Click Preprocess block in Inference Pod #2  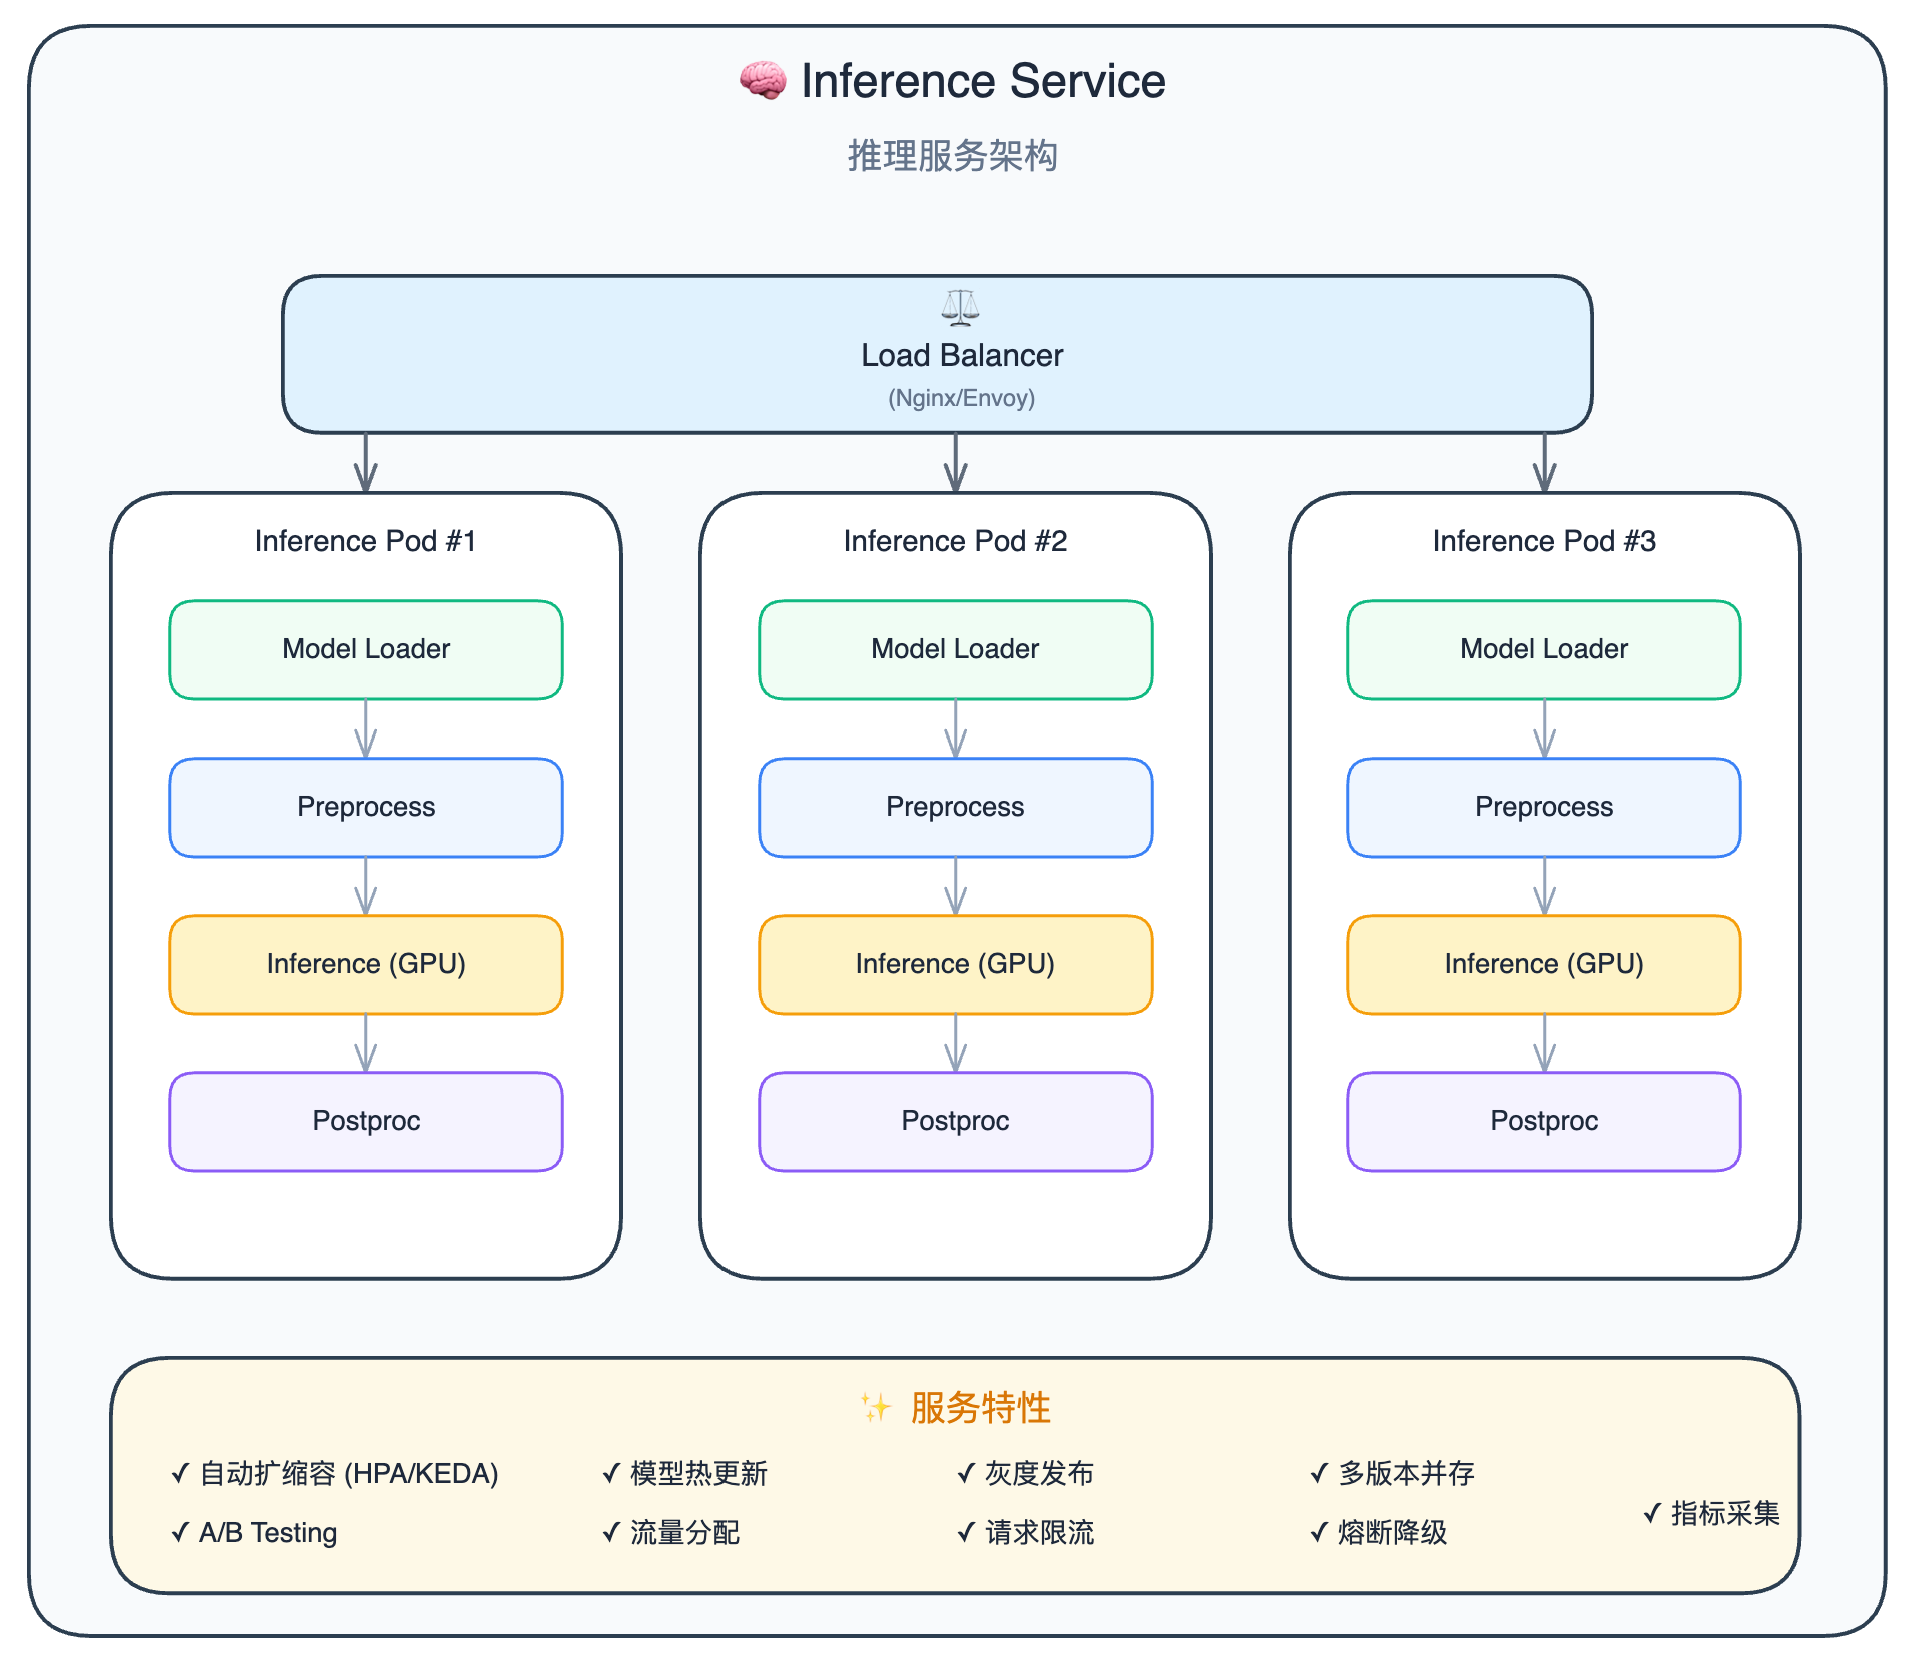tap(955, 807)
